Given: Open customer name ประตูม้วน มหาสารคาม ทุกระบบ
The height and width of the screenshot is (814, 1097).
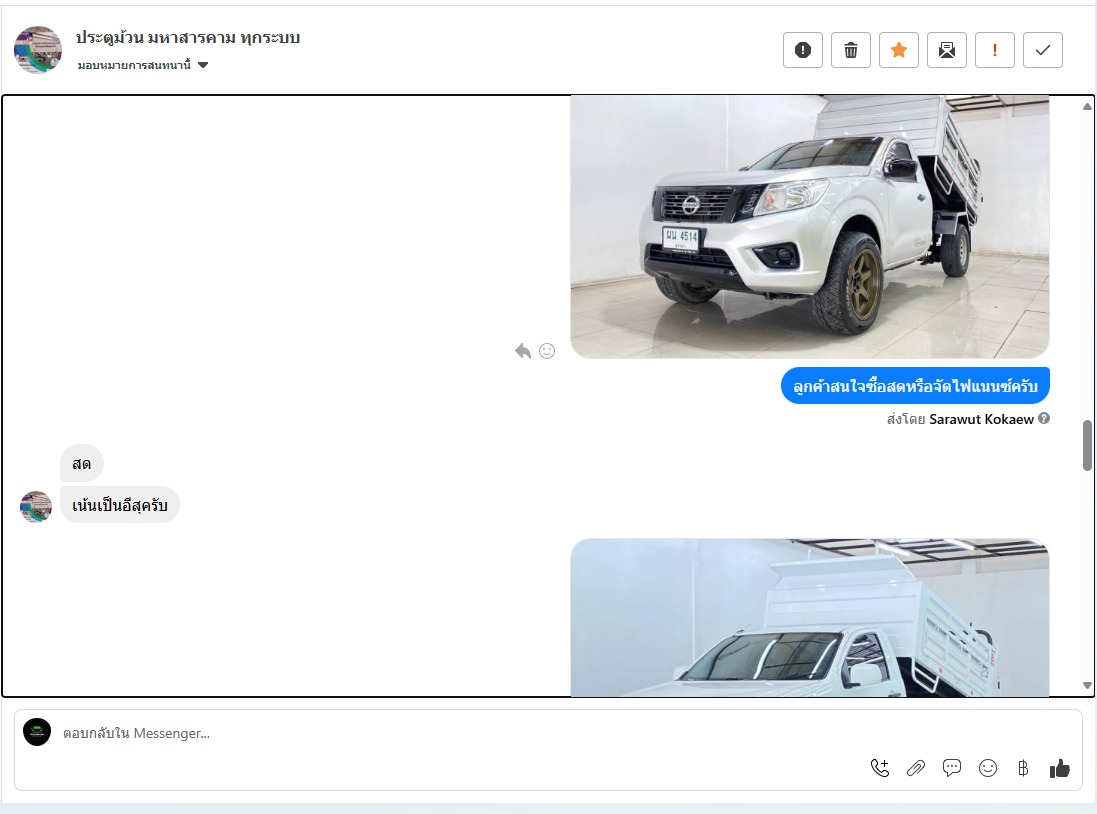Looking at the screenshot, I should coord(187,37).
